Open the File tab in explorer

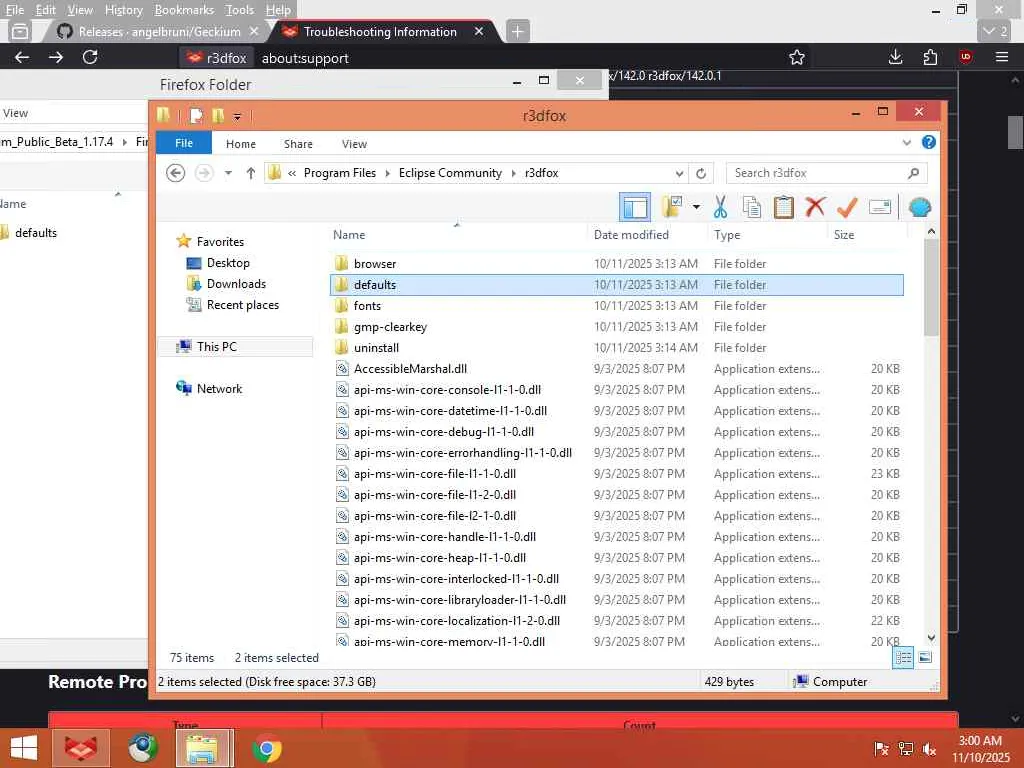184,143
